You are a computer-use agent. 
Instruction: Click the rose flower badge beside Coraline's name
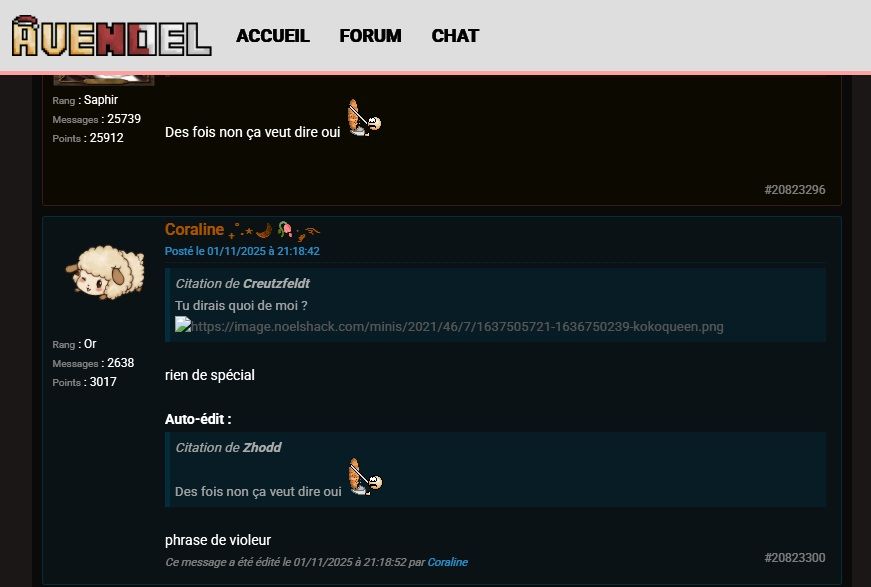pyautogui.click(x=285, y=229)
